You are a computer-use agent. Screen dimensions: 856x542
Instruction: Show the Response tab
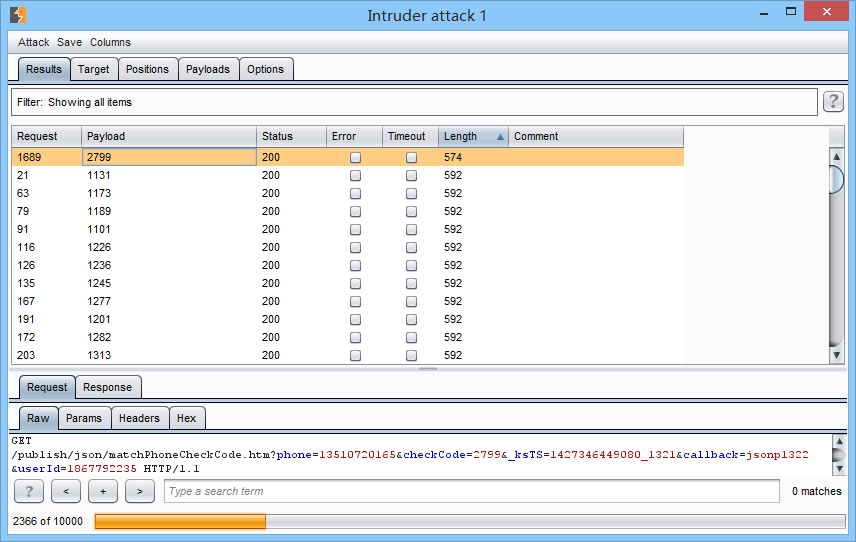[108, 387]
